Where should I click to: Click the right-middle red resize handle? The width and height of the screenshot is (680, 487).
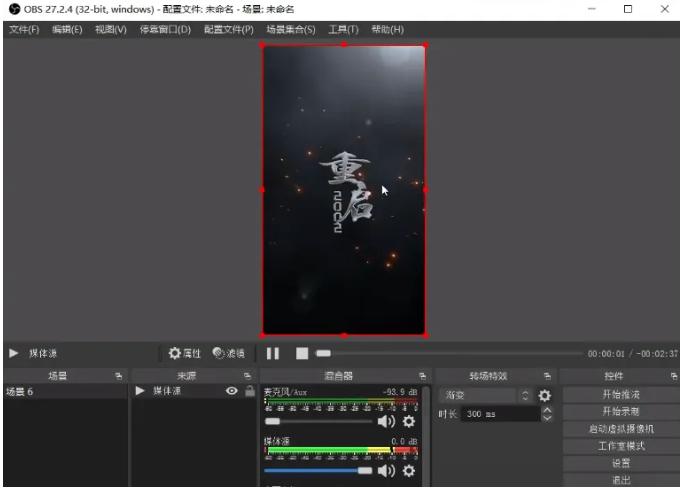point(426,190)
